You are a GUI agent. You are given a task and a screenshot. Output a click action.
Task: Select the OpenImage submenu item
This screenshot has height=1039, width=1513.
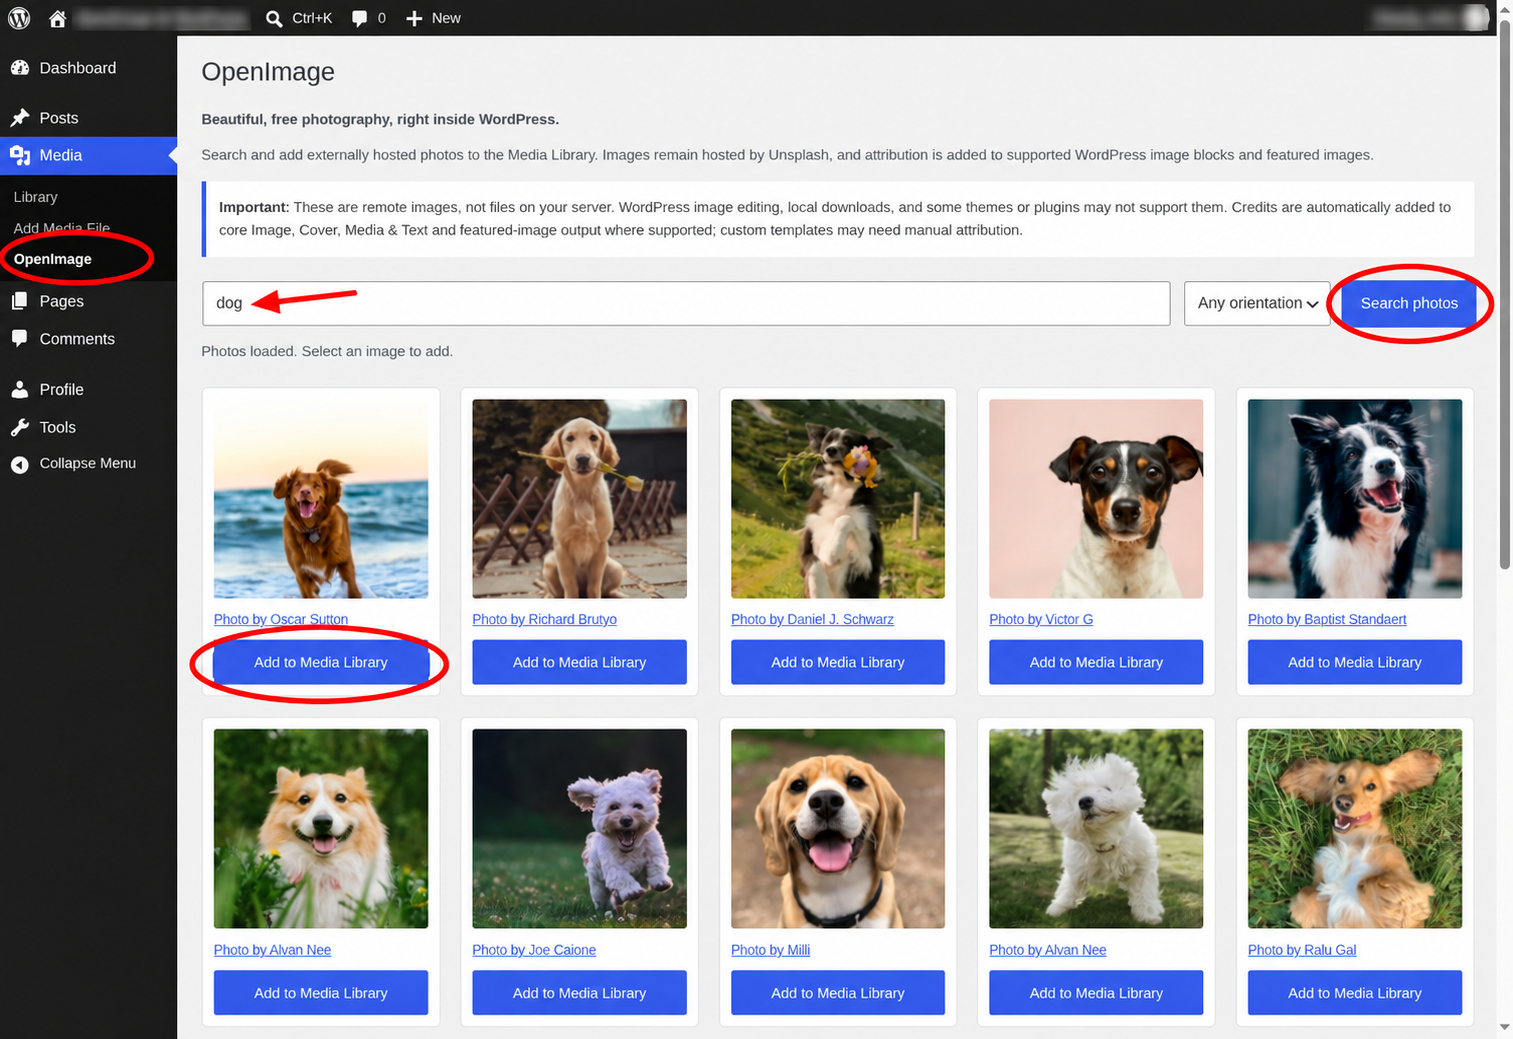[53, 259]
